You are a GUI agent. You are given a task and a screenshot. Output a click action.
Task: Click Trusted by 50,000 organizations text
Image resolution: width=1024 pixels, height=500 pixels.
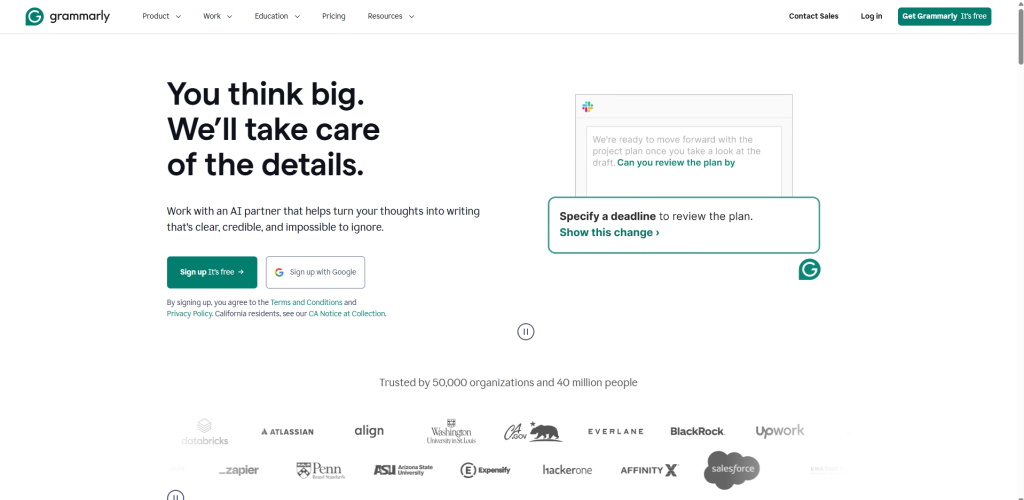click(508, 383)
